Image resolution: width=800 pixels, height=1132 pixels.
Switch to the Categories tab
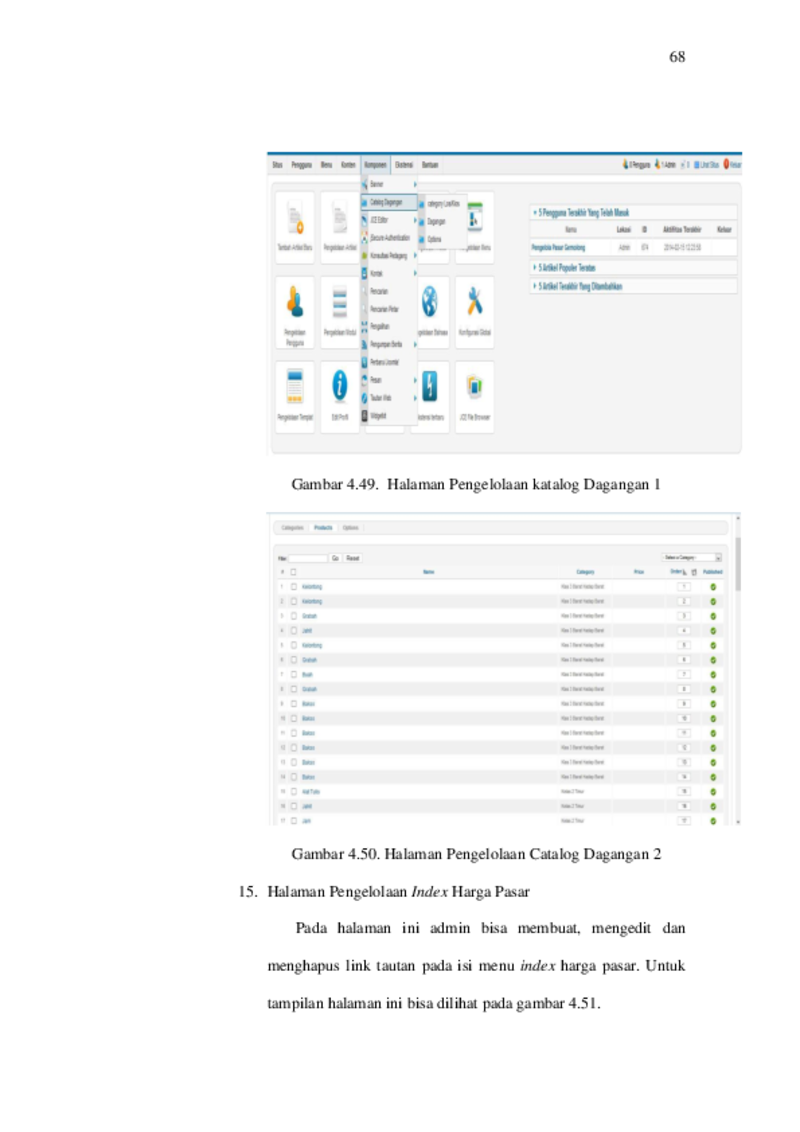292,528
